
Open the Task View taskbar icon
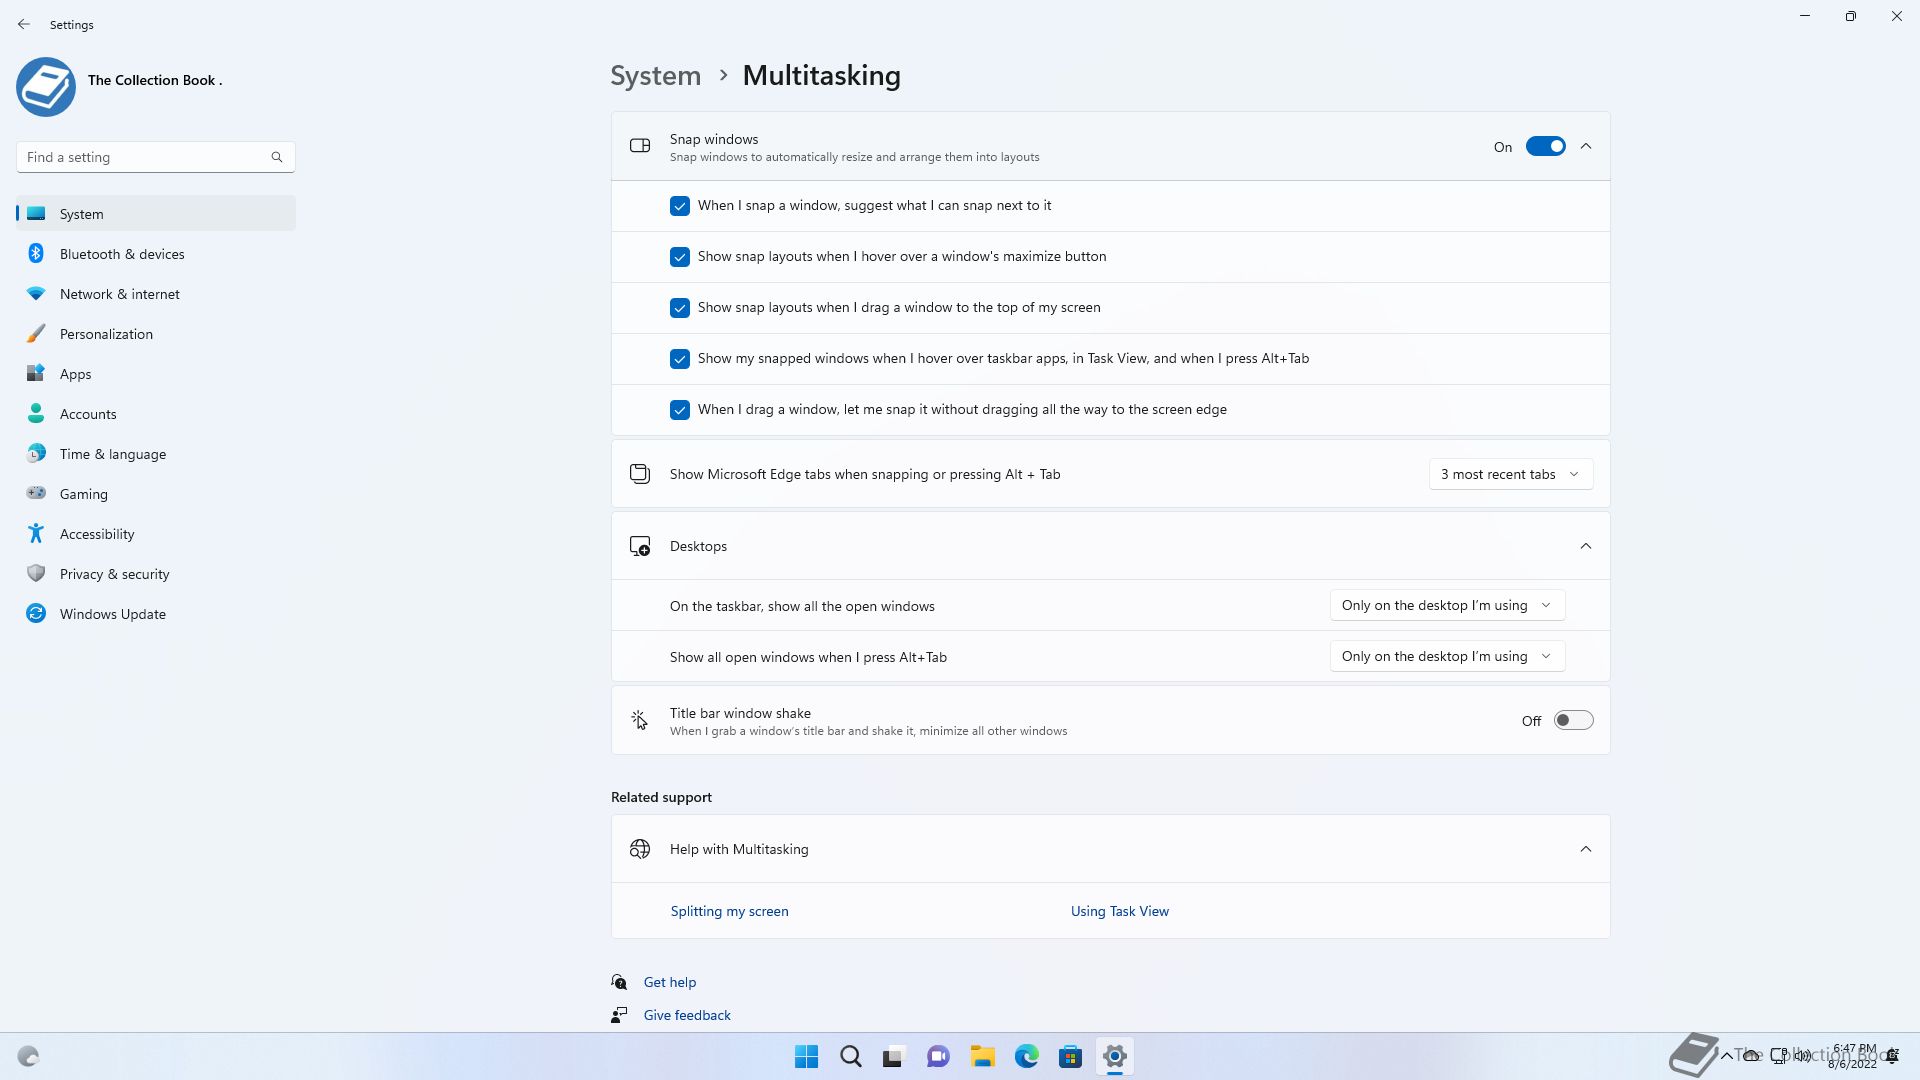coord(893,1056)
